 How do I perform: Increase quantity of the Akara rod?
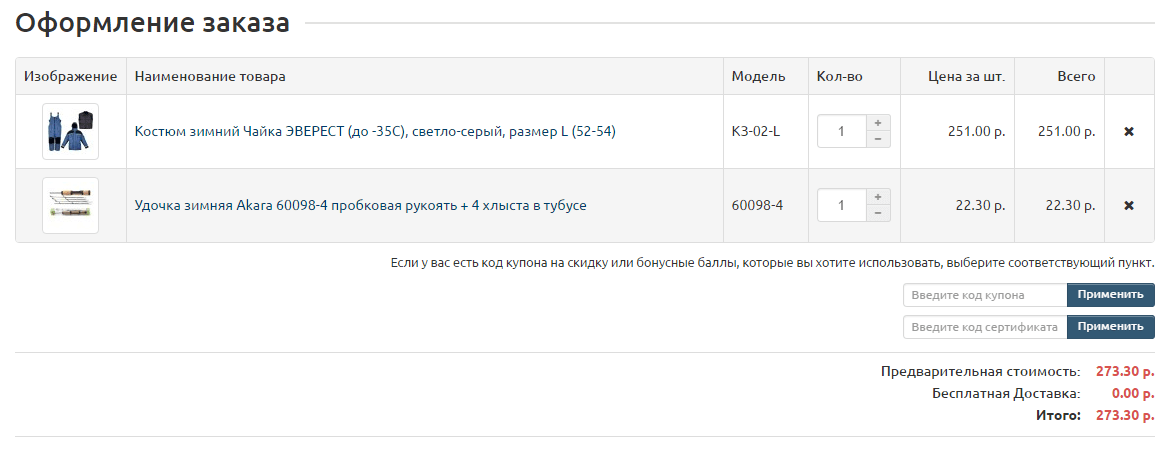(877, 197)
